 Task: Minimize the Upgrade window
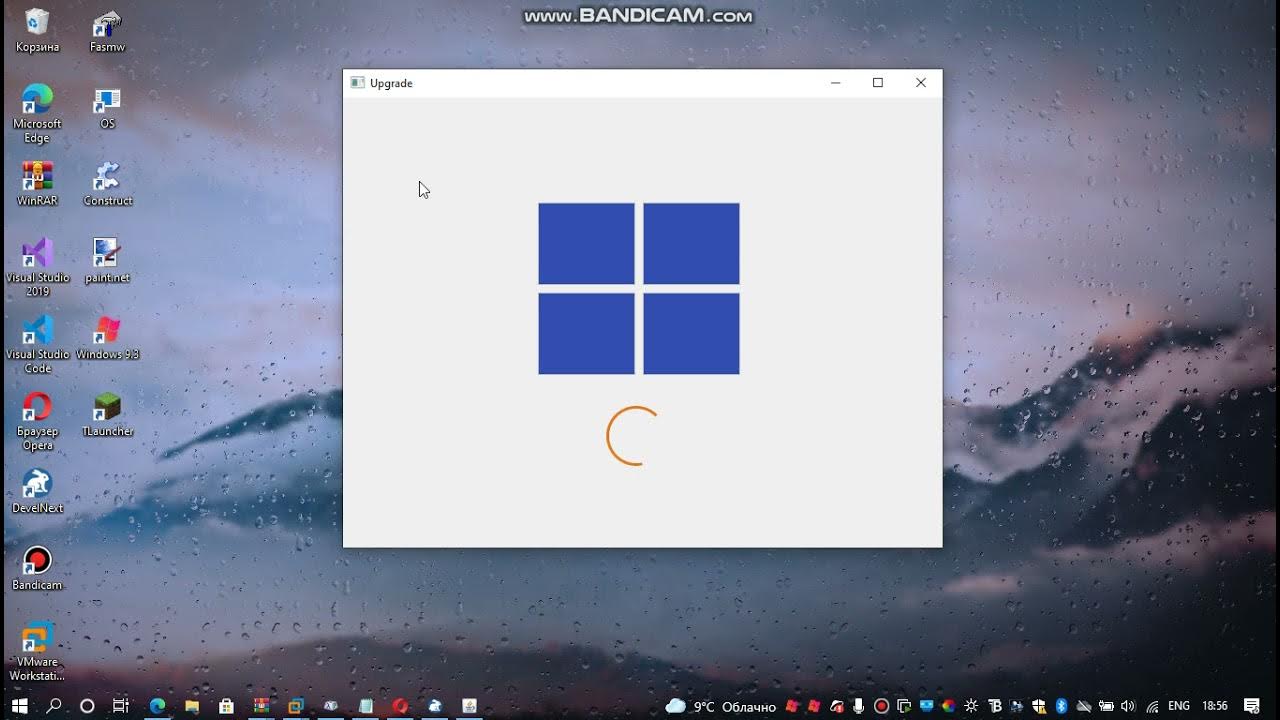[836, 83]
